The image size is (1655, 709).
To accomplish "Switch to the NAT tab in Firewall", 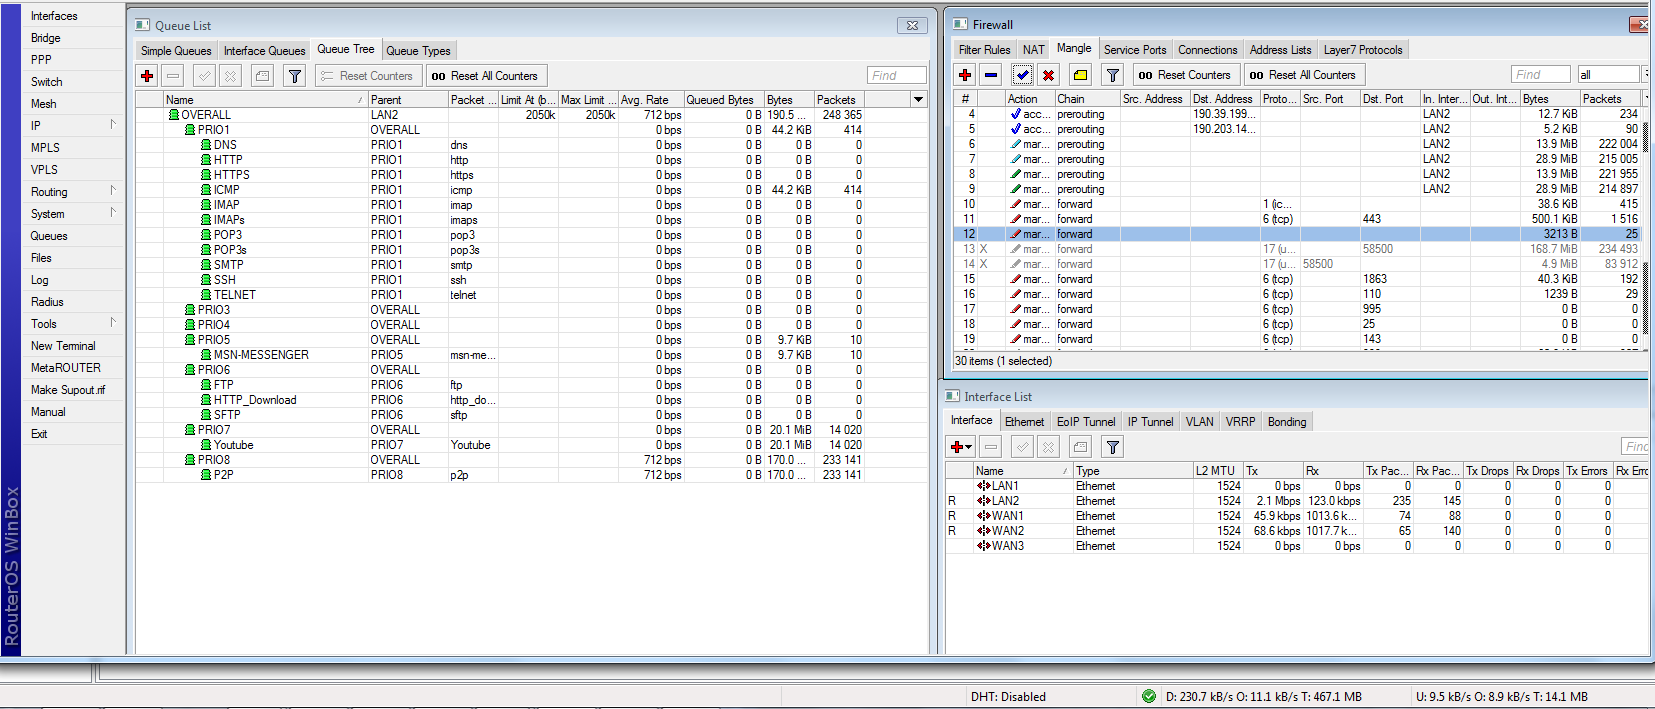I will click(x=1033, y=50).
